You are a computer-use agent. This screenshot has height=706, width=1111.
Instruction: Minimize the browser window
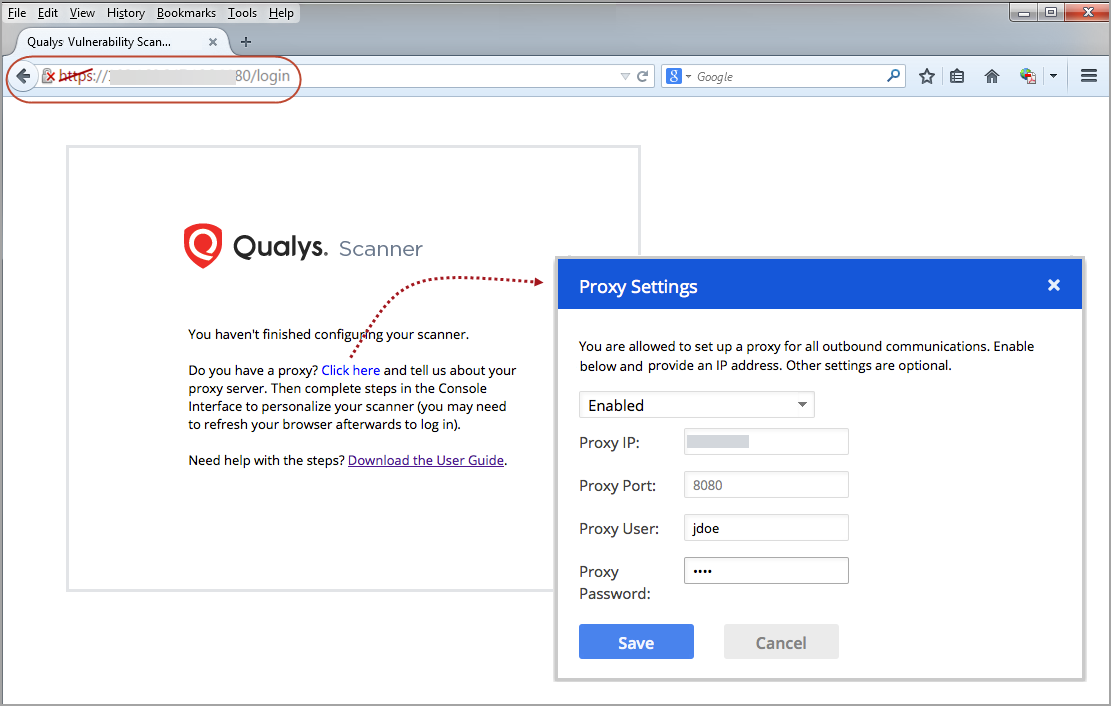(1023, 13)
